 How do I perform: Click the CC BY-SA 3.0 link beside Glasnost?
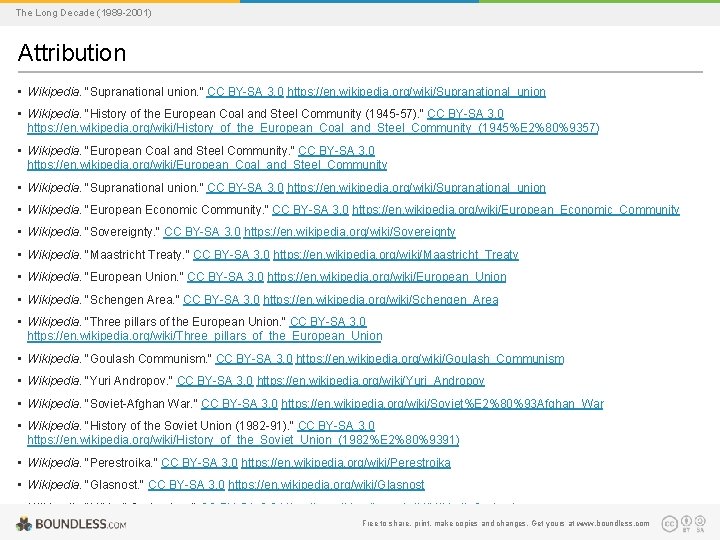click(x=186, y=485)
